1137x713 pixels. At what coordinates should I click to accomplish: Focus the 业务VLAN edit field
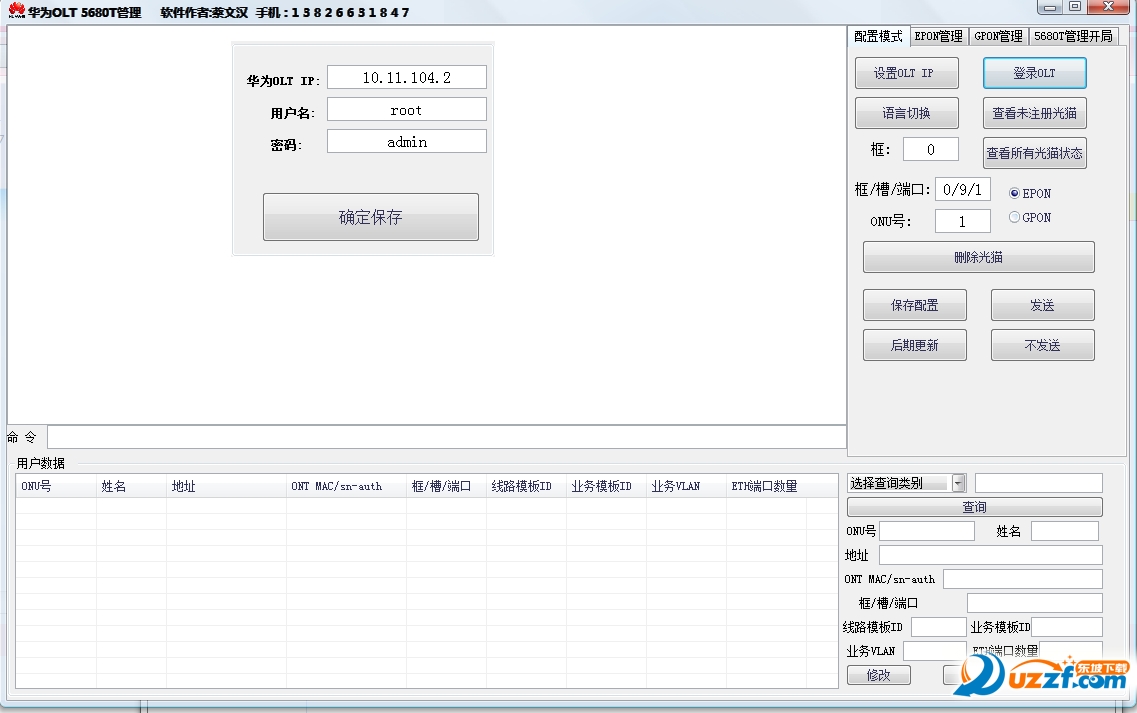click(x=935, y=651)
